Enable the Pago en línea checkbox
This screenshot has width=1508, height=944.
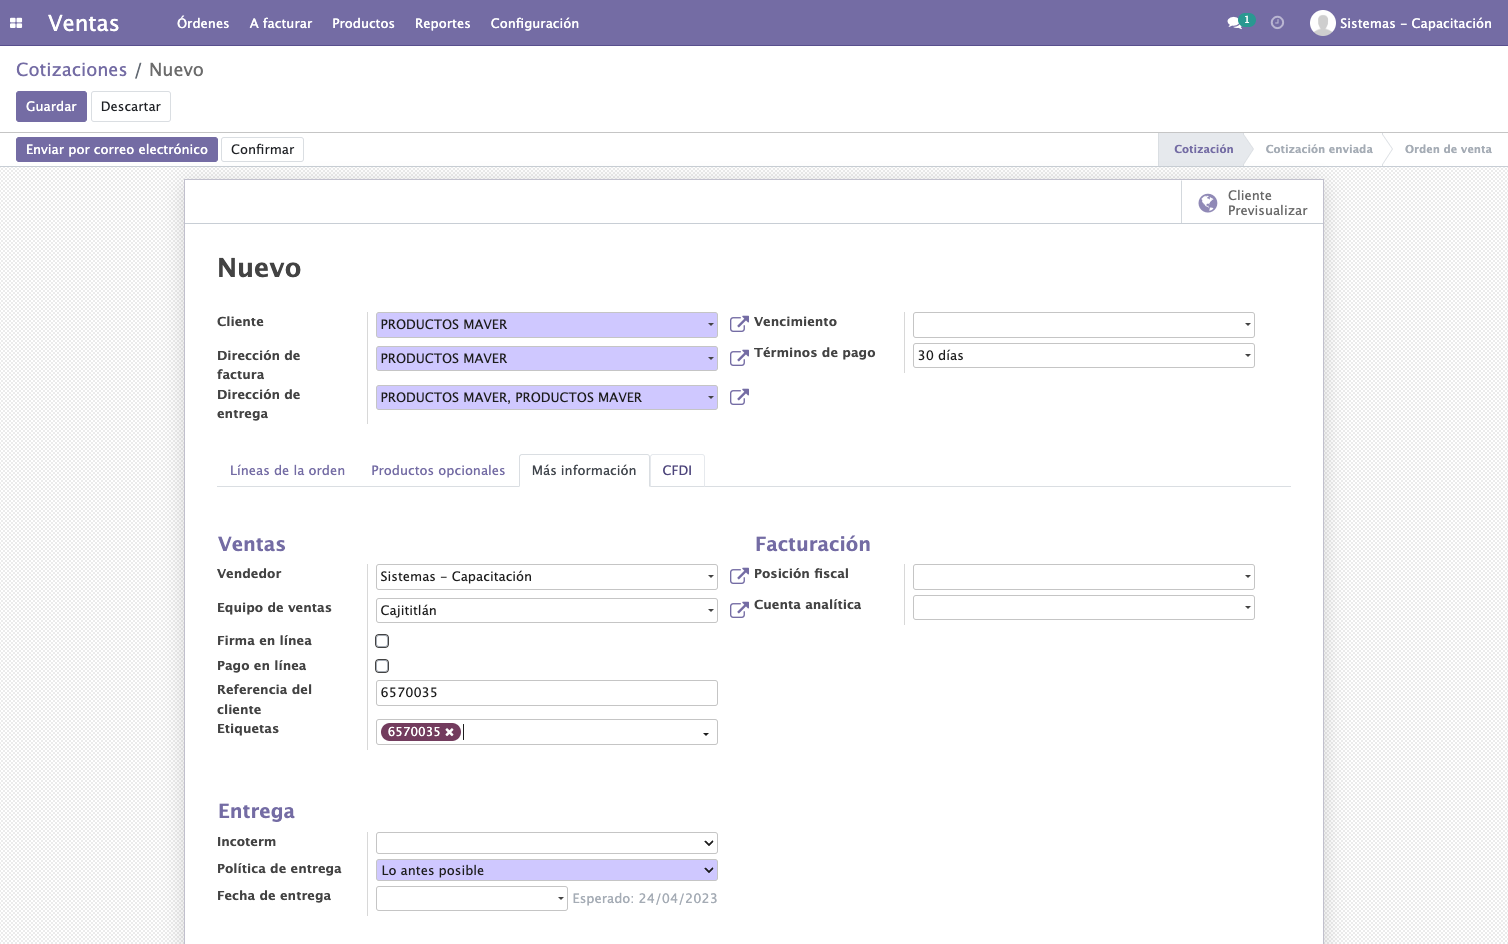(382, 666)
